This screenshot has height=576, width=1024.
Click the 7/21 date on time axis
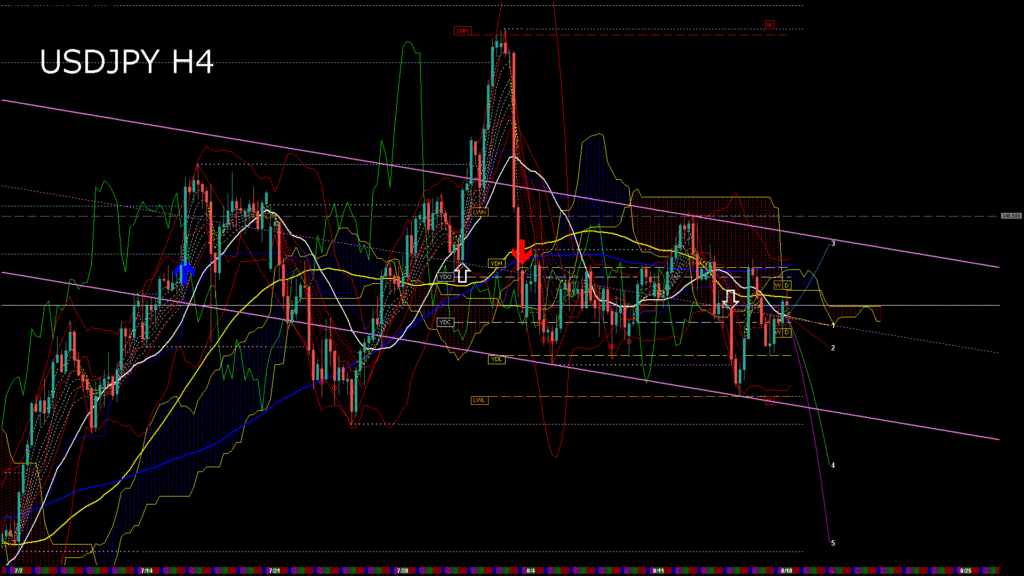point(274,569)
